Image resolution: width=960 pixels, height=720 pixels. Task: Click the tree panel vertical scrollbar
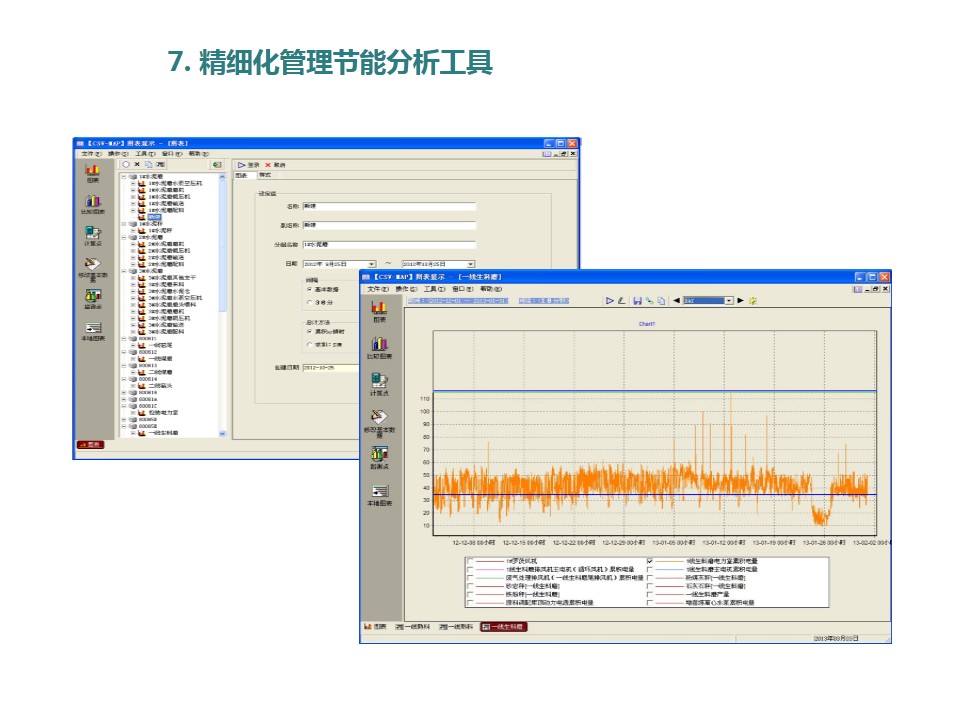tap(223, 300)
